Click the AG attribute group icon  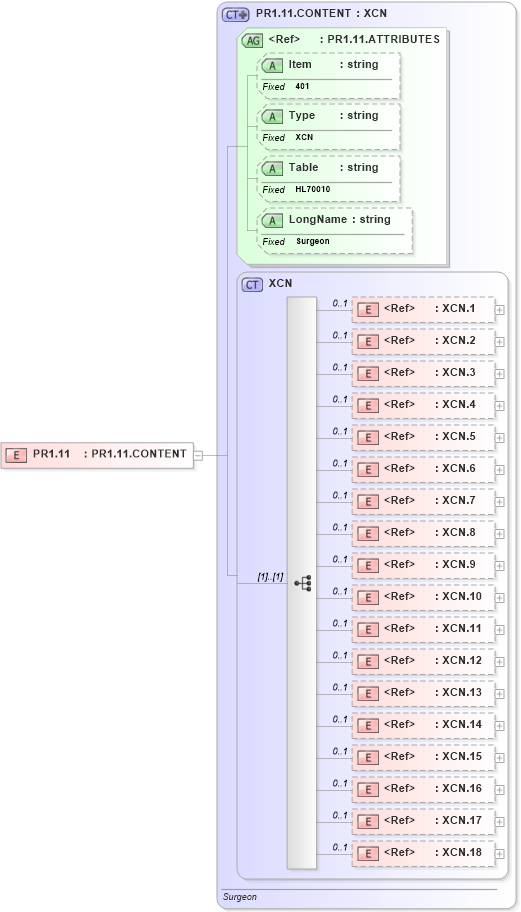252,41
